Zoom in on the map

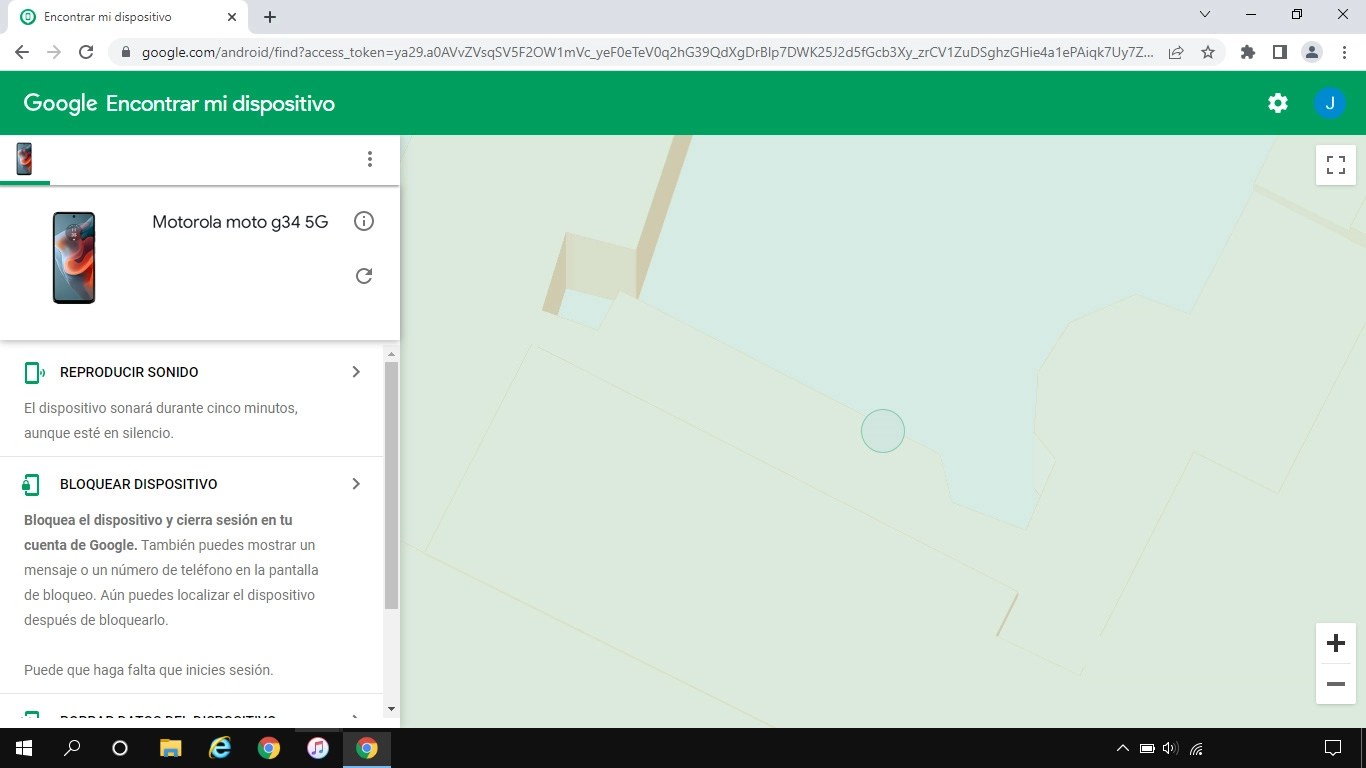[1336, 643]
